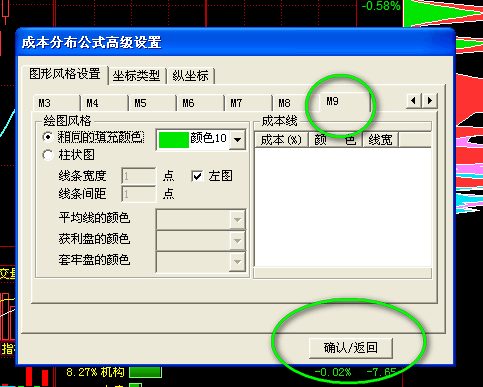Switch to the 纵坐标 tab
This screenshot has width=483, height=387.
[x=190, y=76]
